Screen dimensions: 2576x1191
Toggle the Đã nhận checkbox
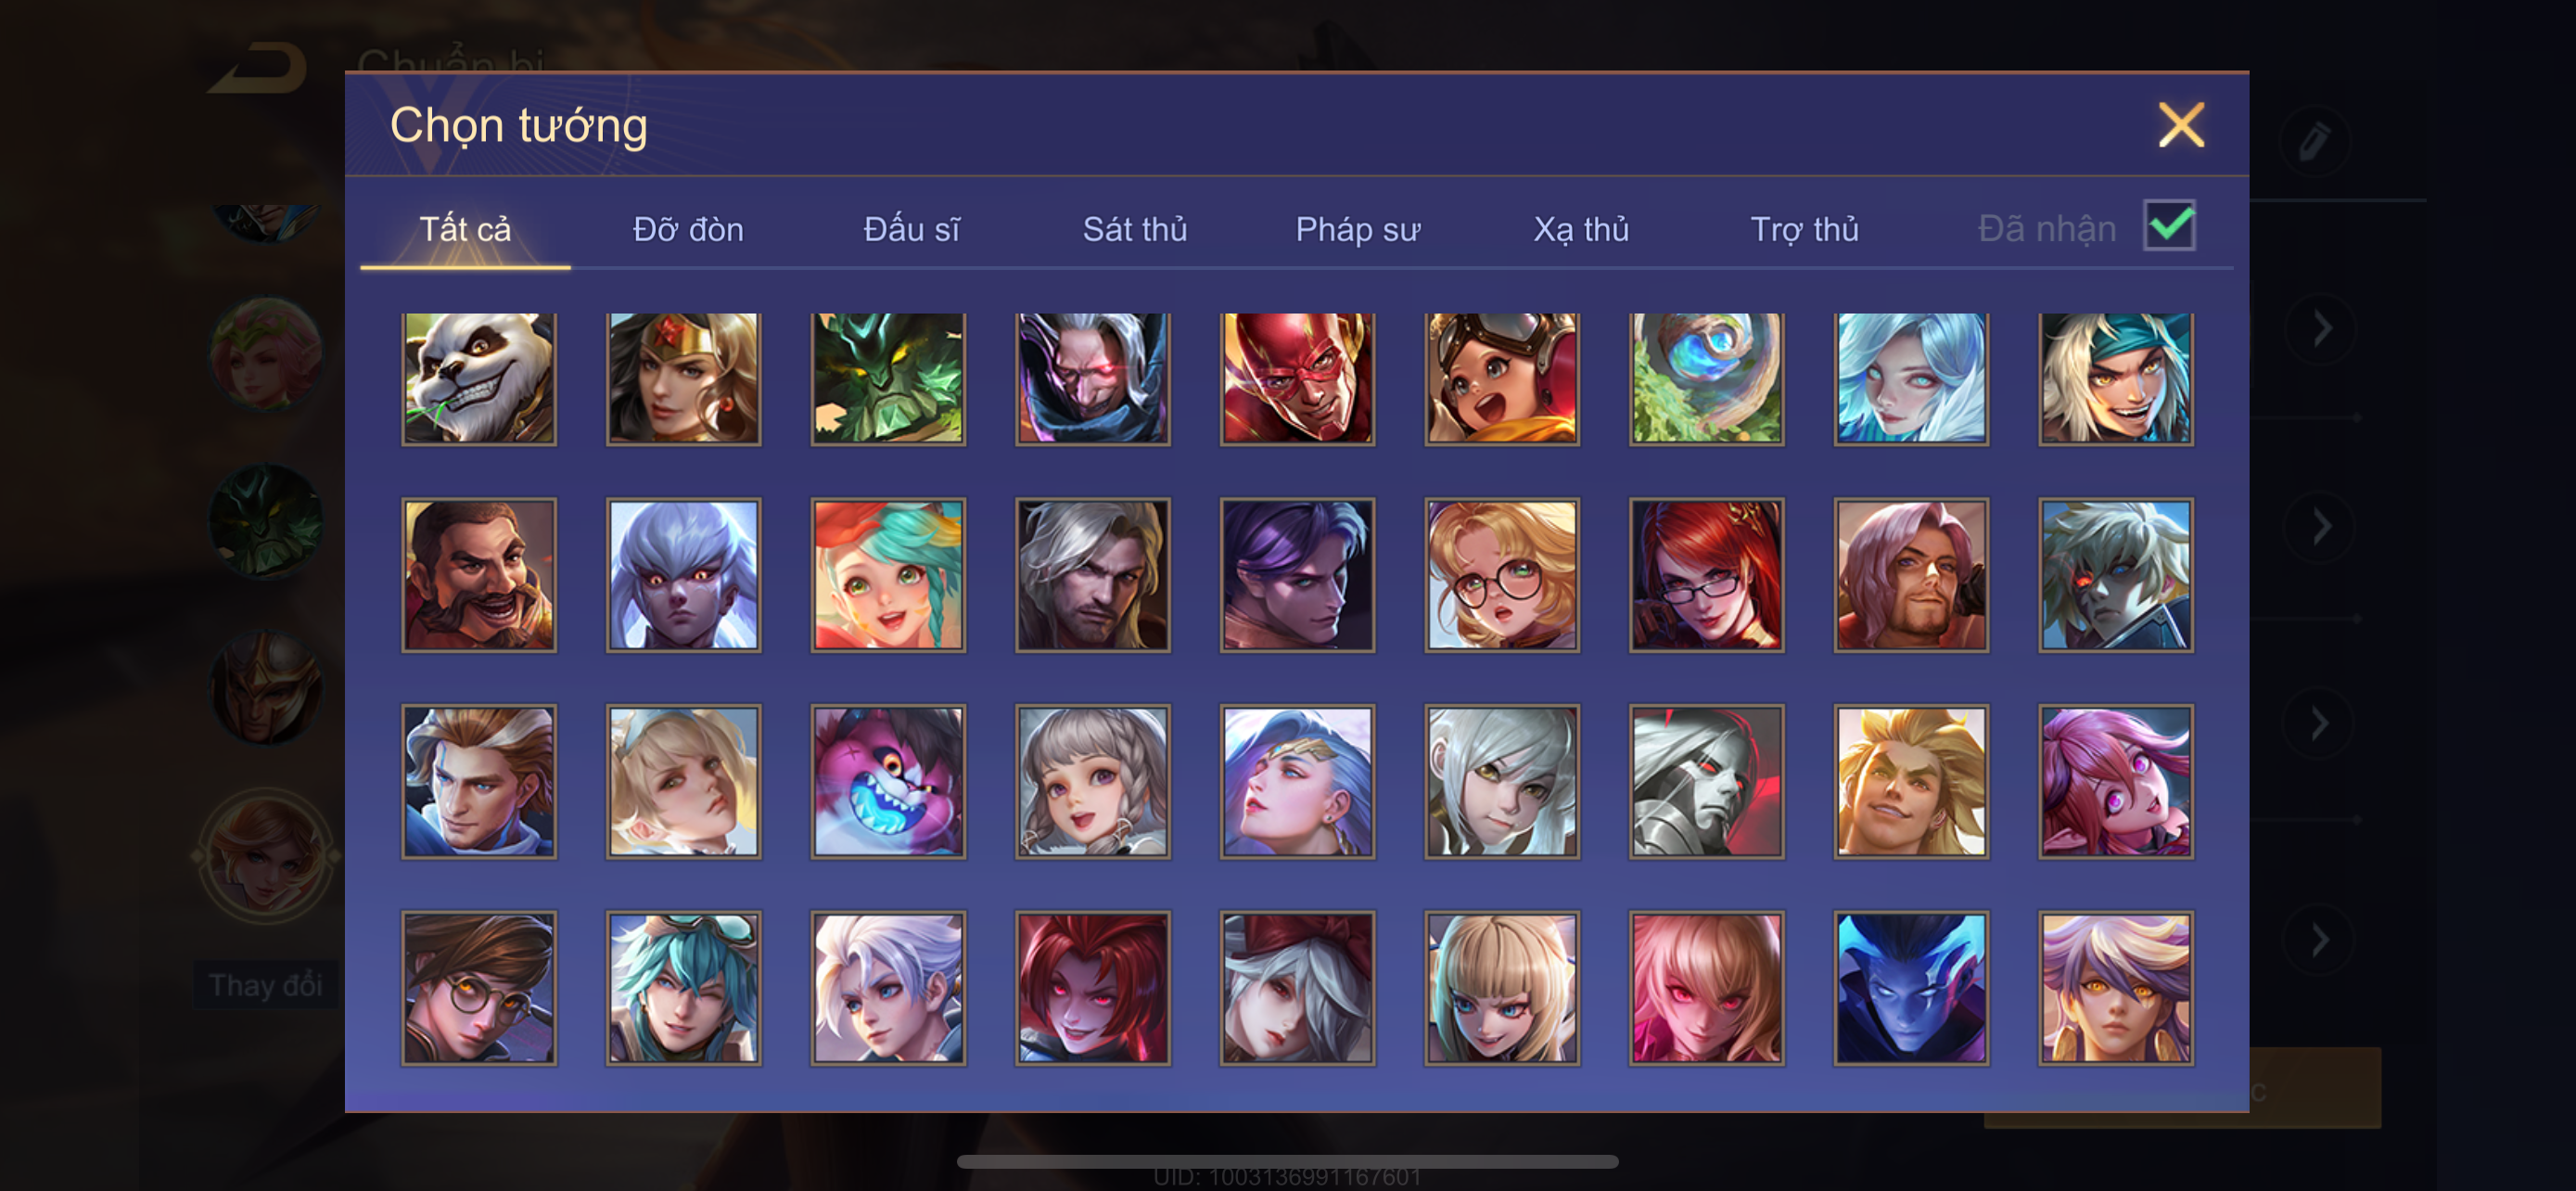pos(2169,225)
